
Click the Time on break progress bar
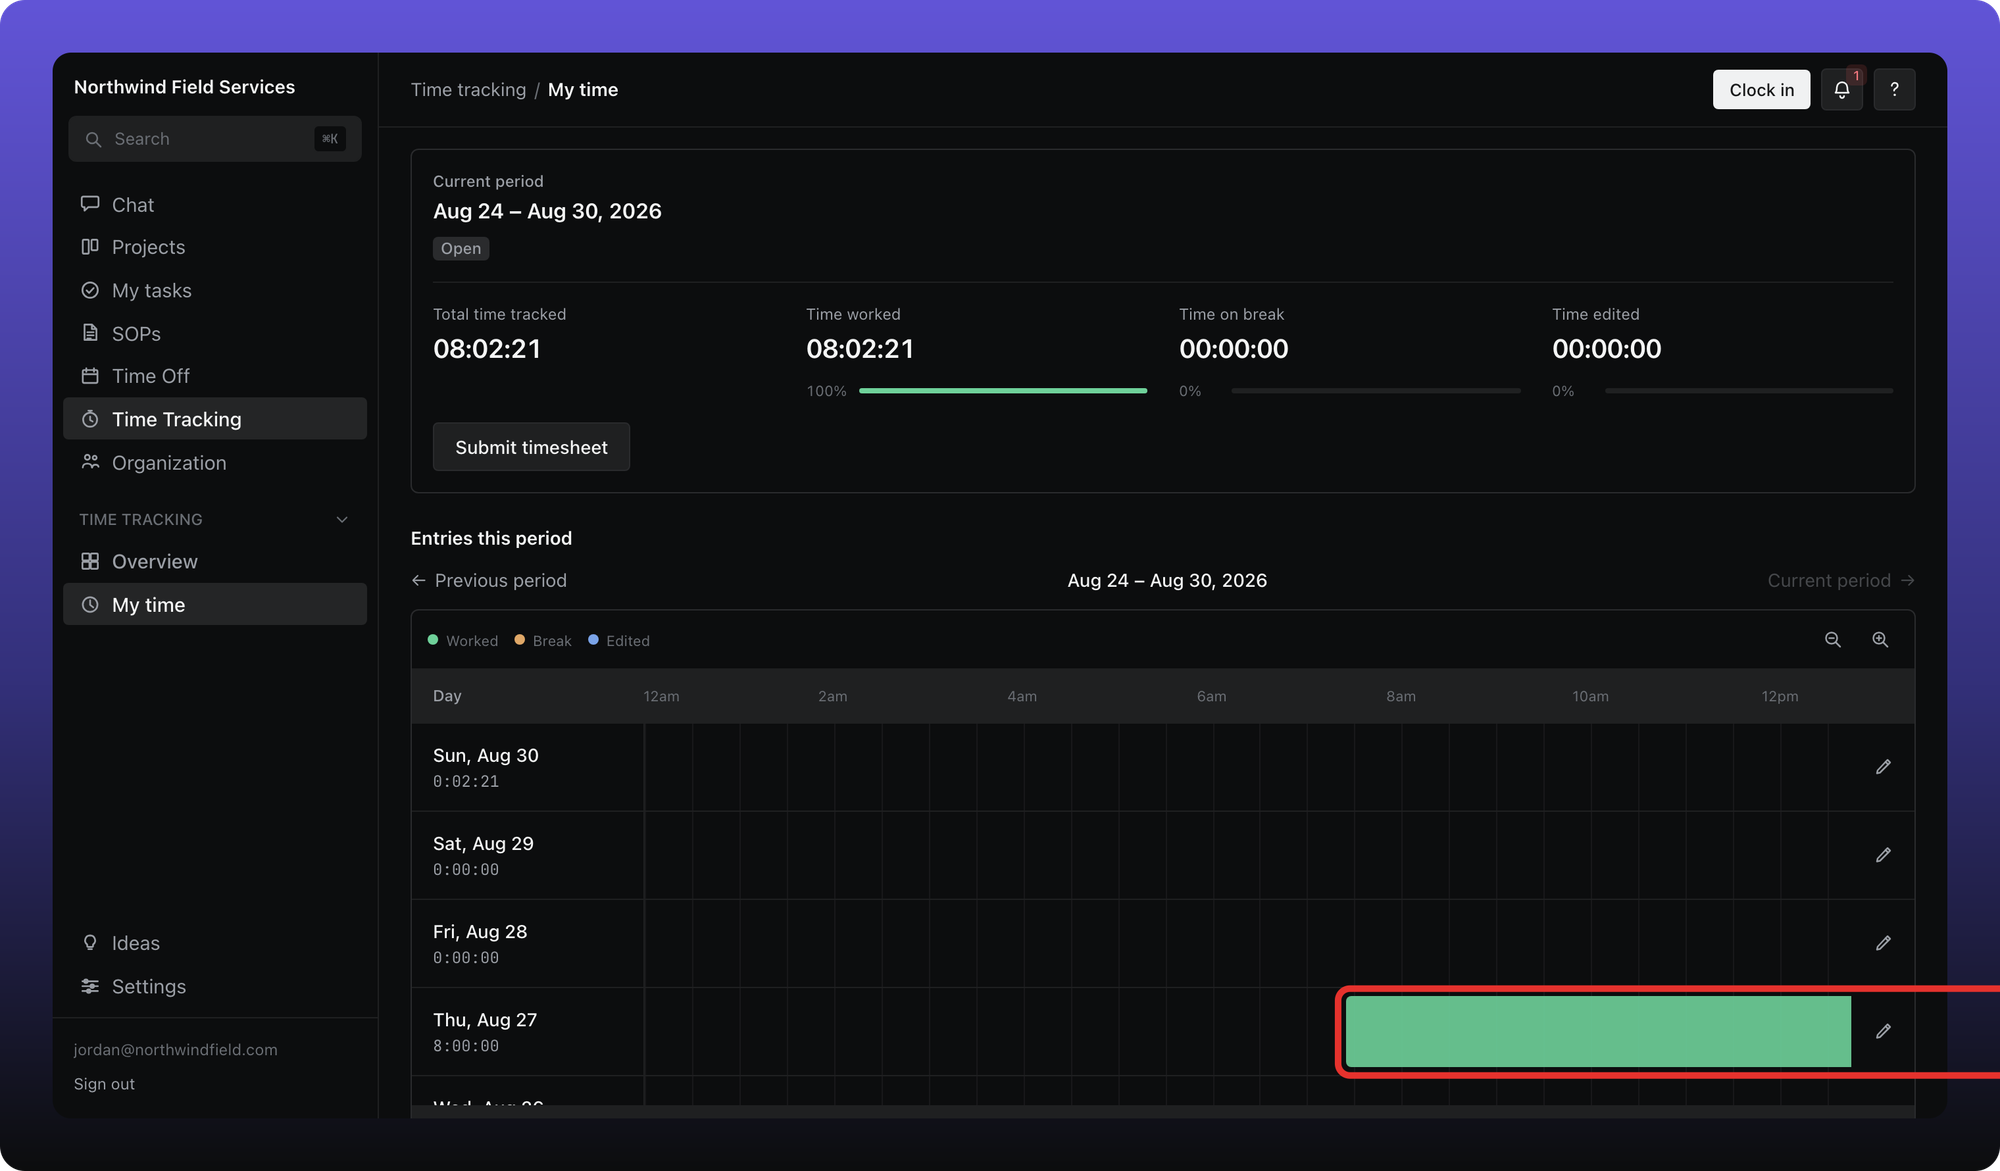(1376, 391)
